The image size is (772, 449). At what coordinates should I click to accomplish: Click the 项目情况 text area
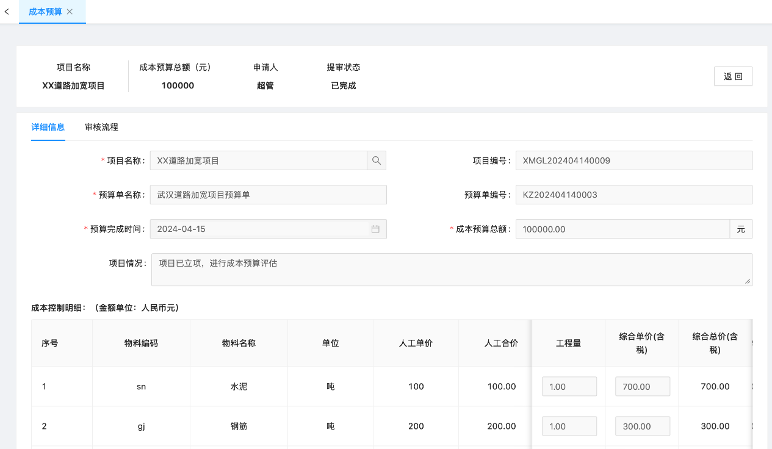coord(450,269)
